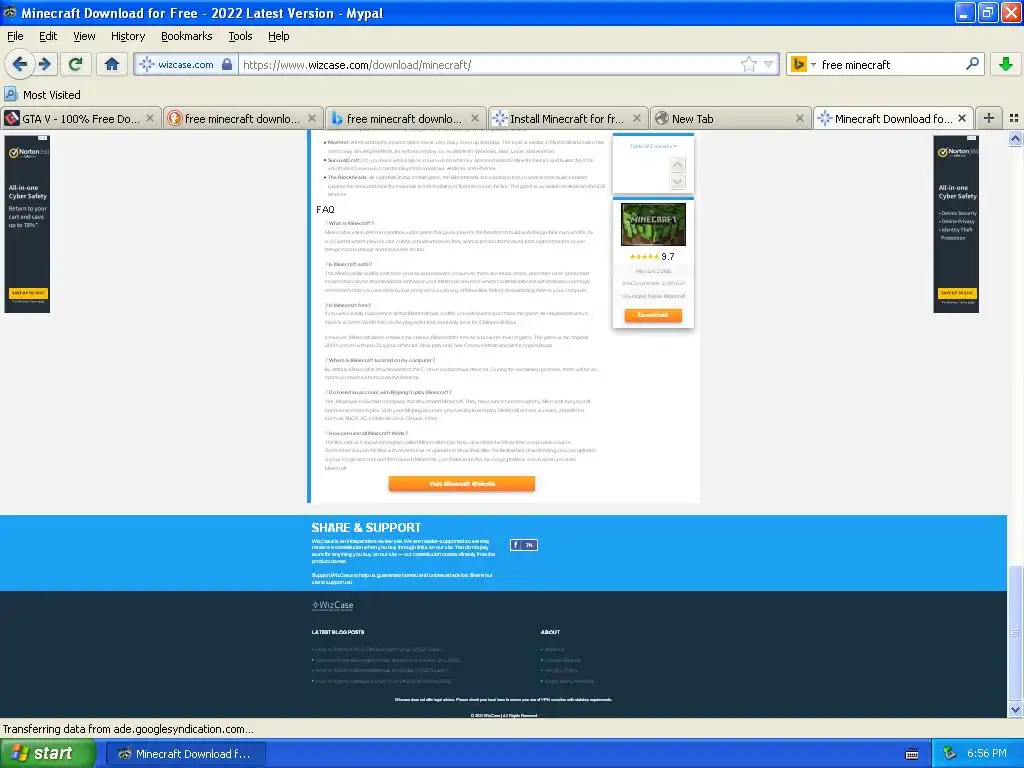Click the page scrollbar up arrow
Image resolution: width=1024 pixels, height=768 pixels.
coord(1015,138)
